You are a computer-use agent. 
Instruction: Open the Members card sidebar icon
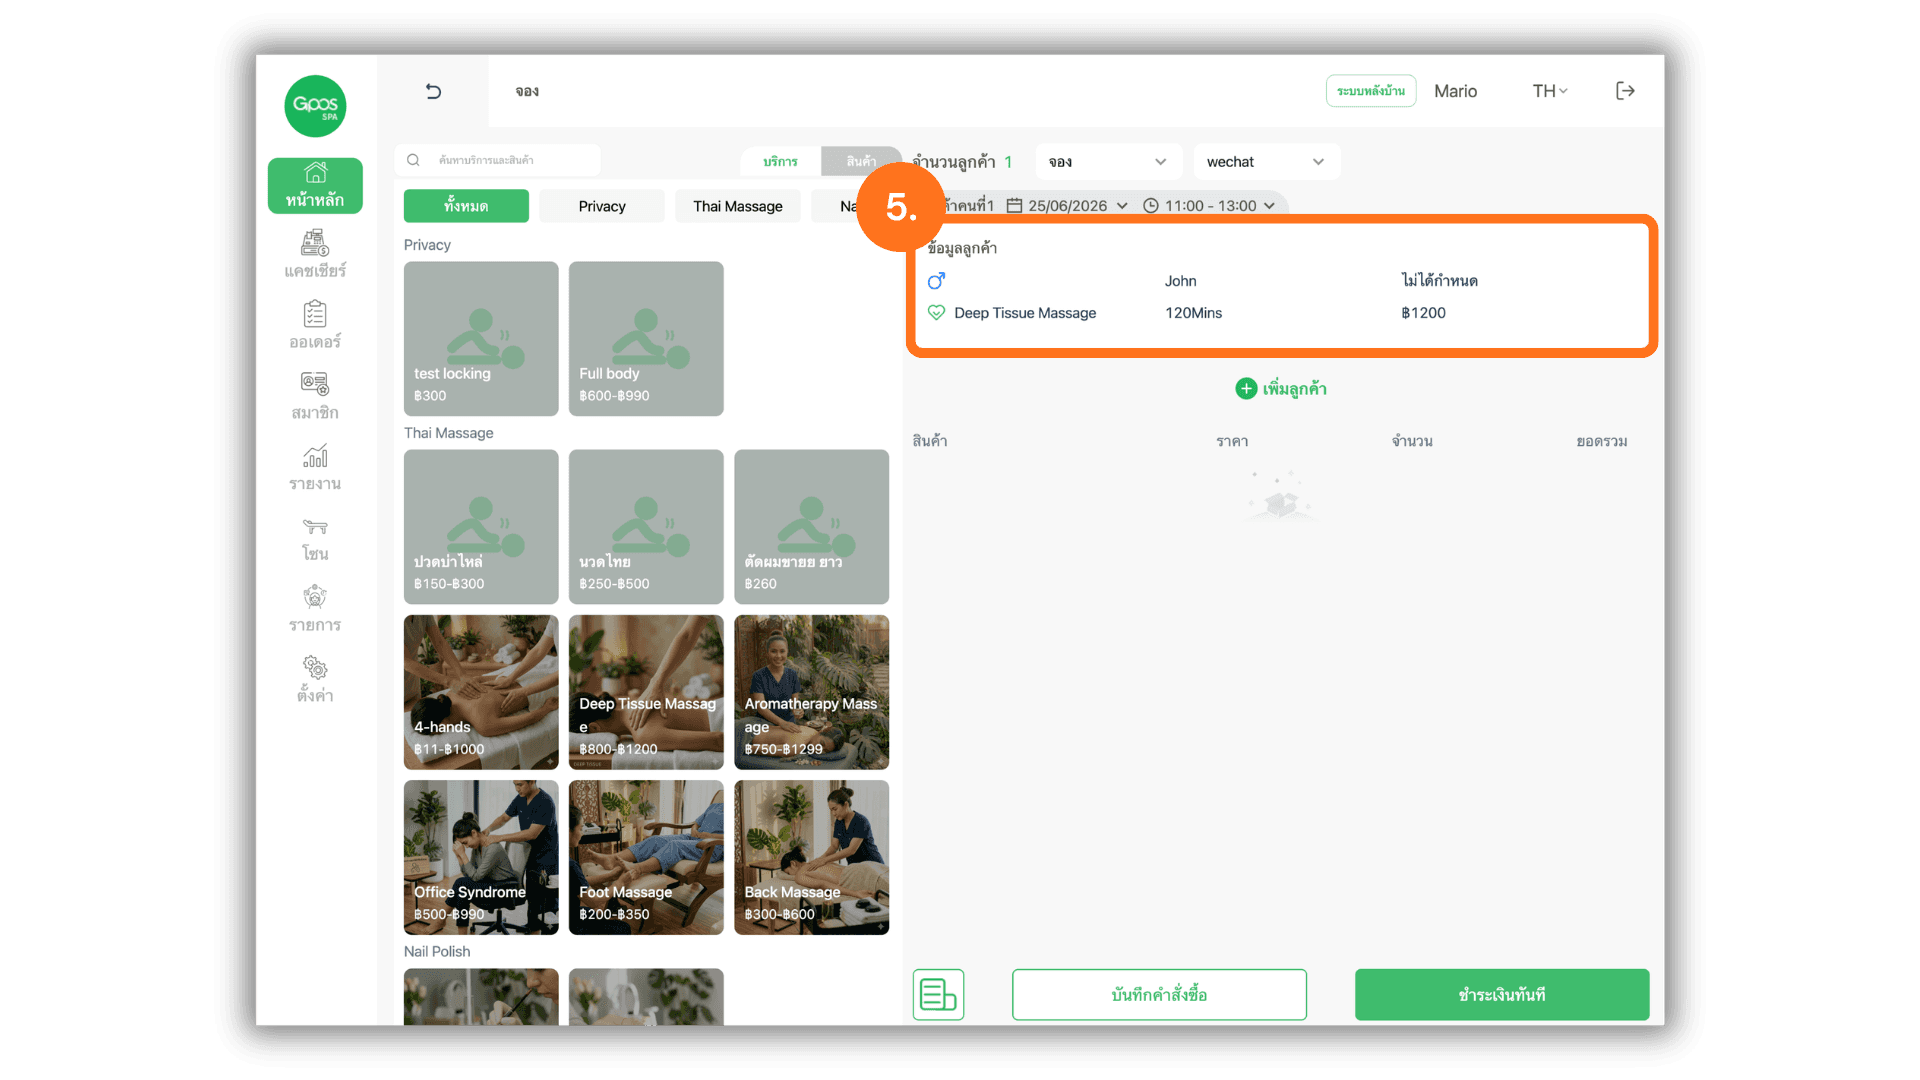315,384
